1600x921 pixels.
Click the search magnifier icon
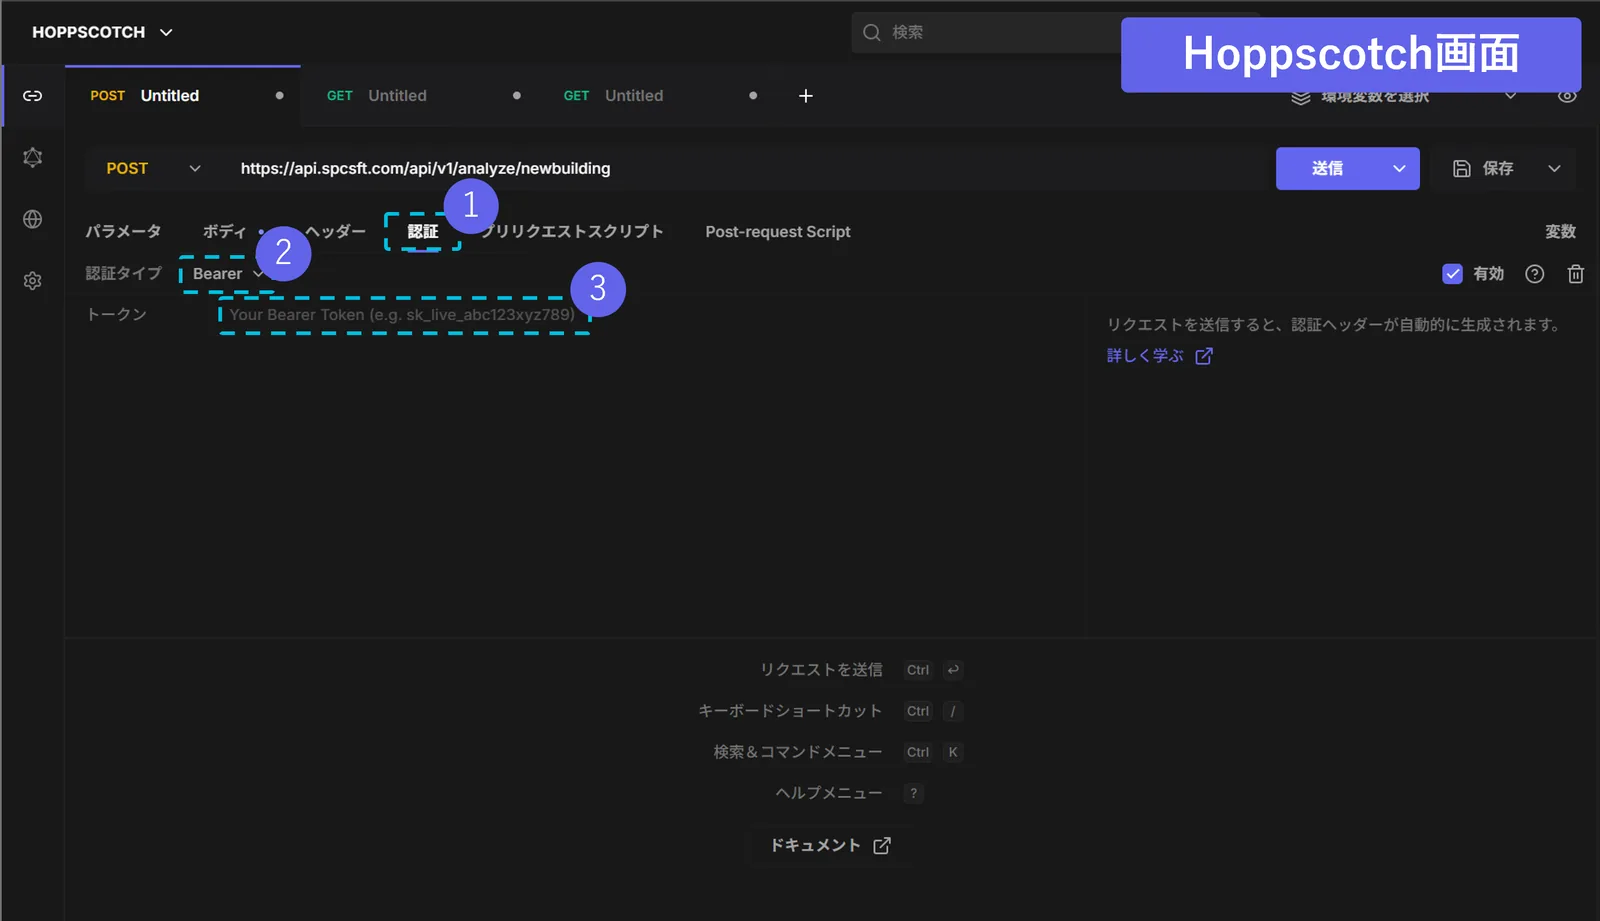(872, 32)
